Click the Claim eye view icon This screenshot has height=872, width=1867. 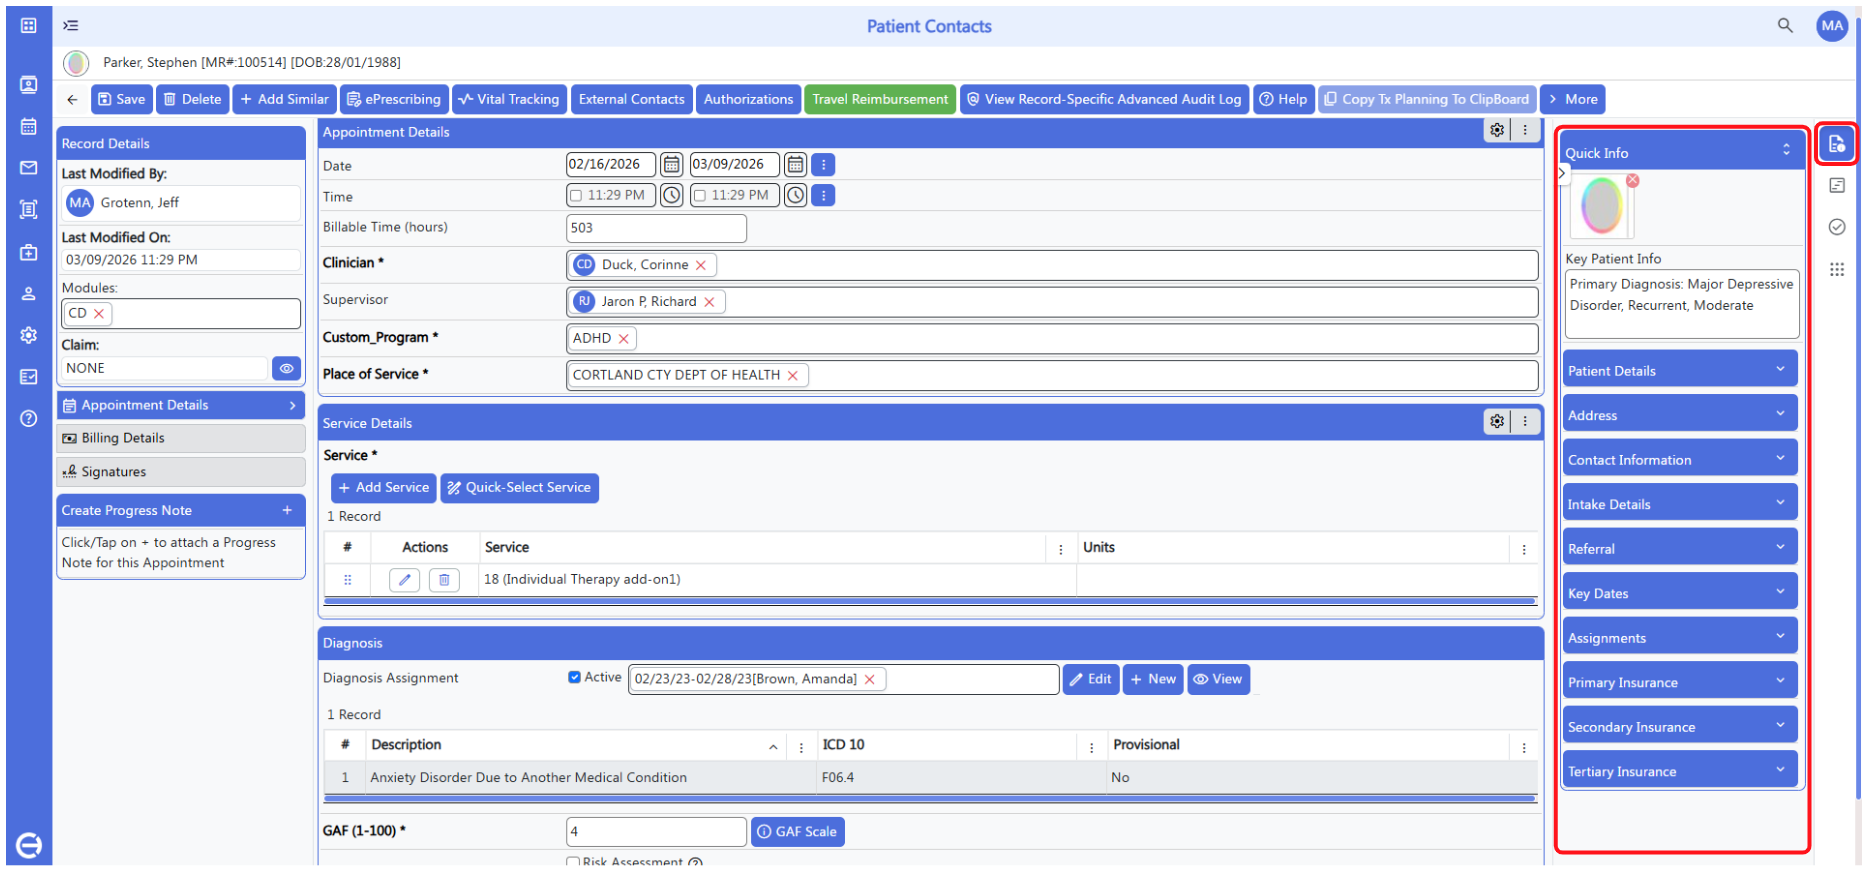tap(286, 368)
